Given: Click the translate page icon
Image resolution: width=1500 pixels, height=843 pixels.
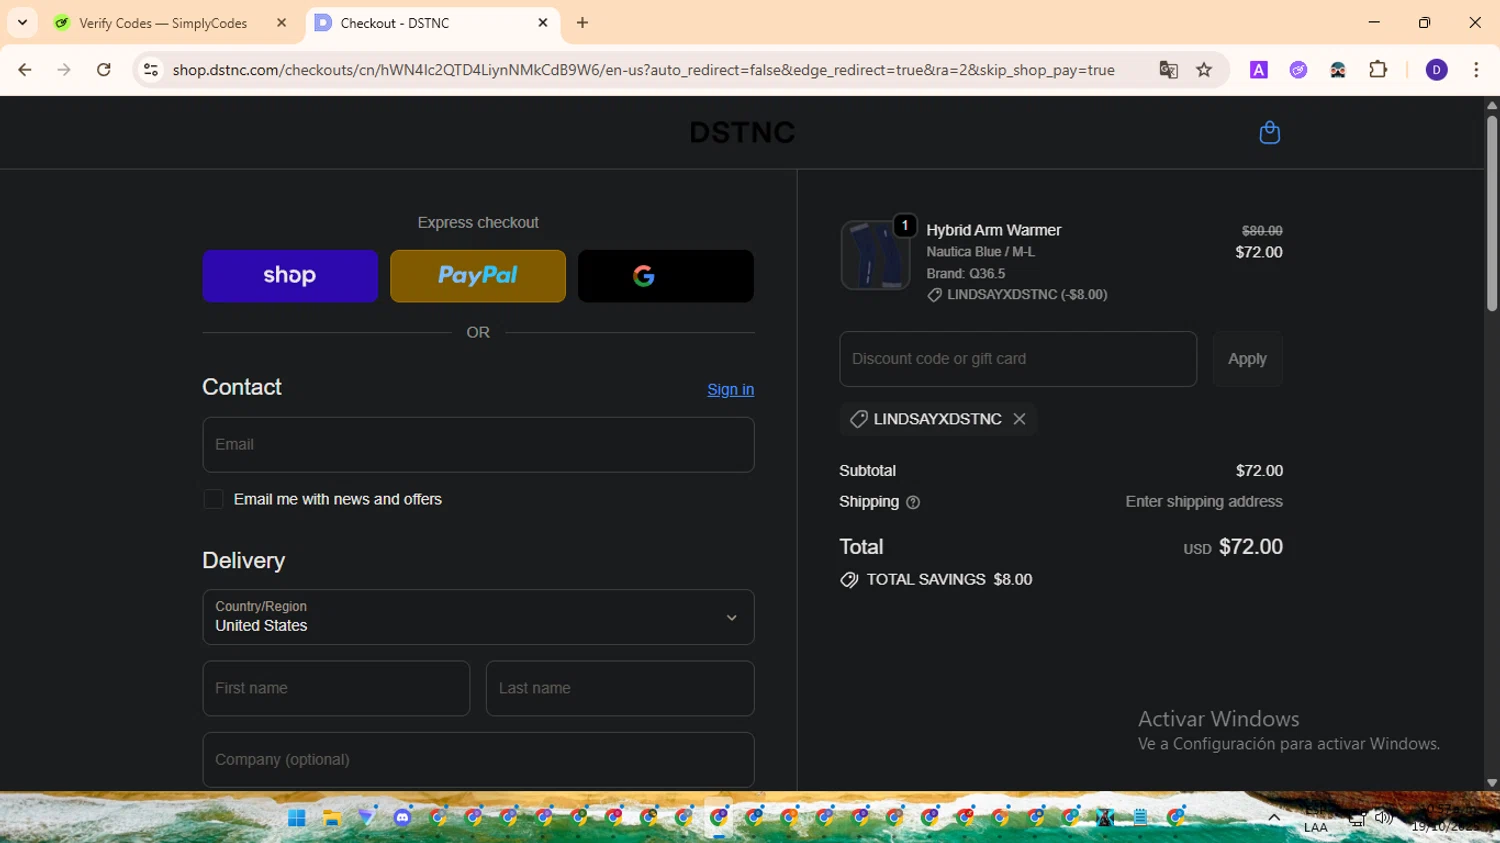Looking at the screenshot, I should click(1168, 70).
